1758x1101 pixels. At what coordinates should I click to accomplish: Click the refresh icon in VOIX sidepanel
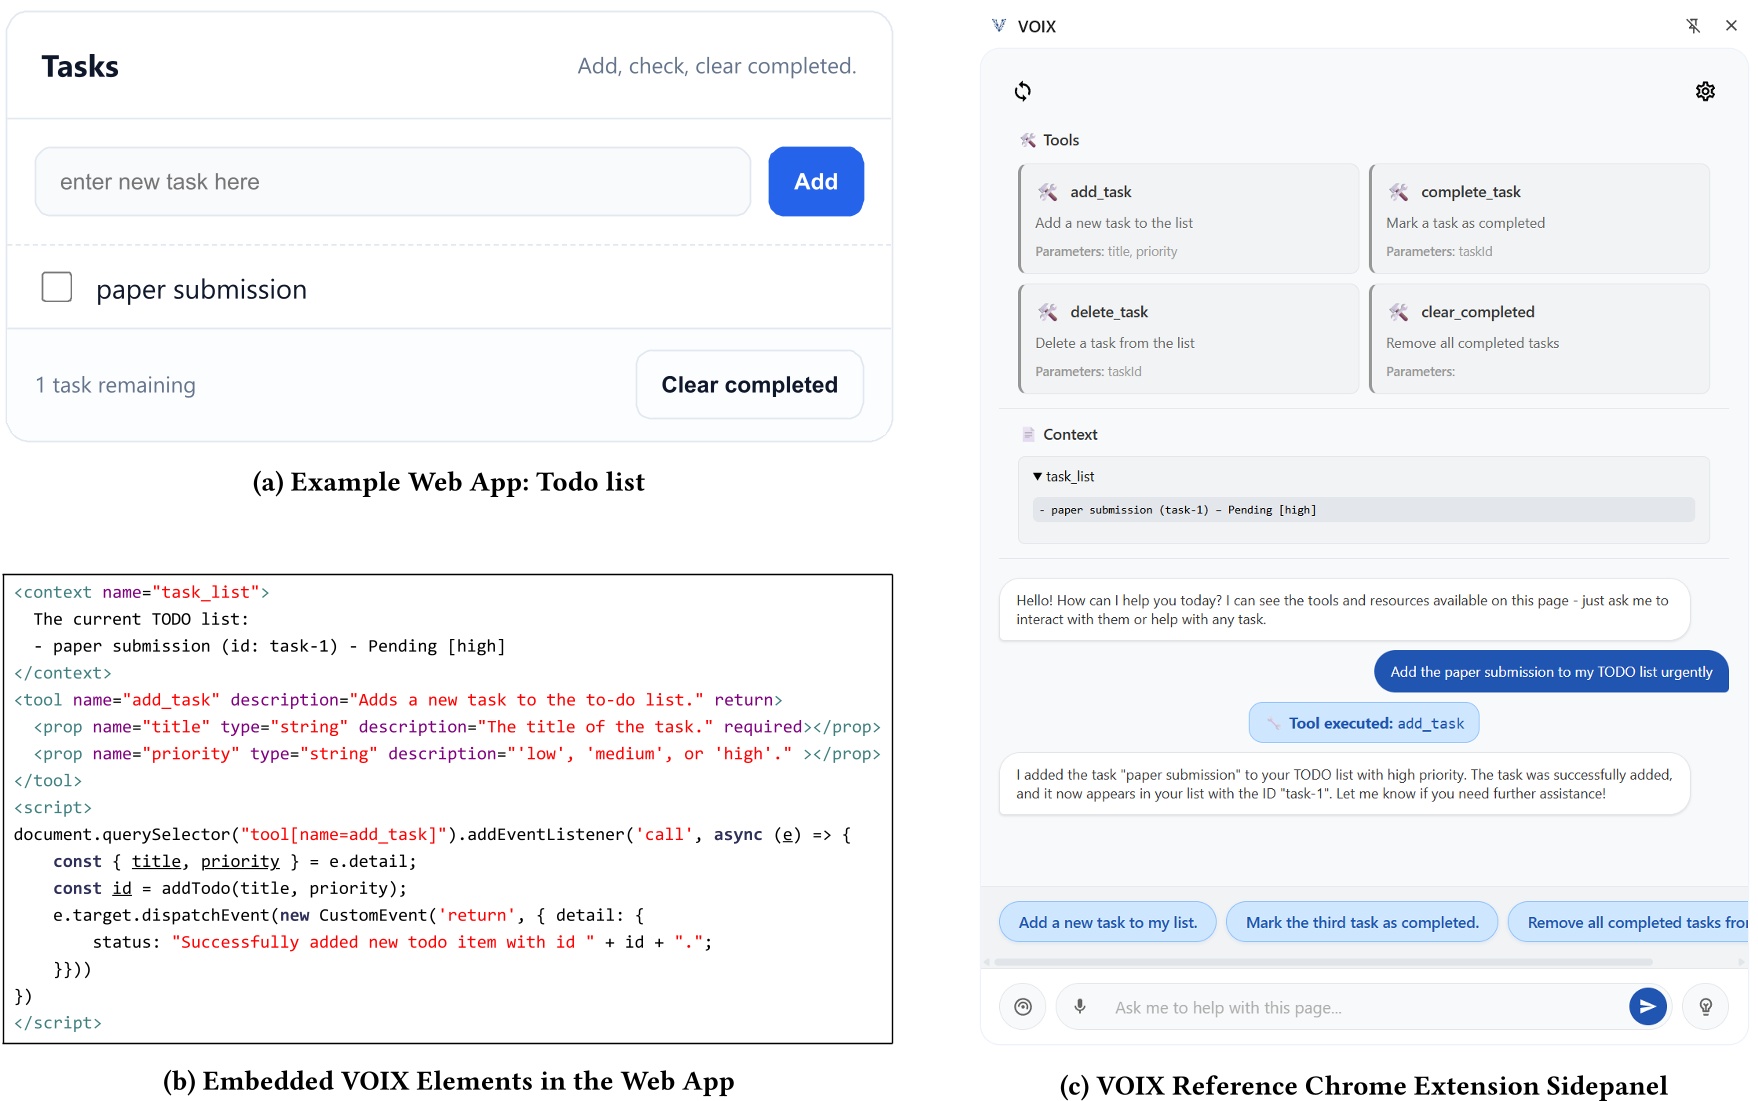1022,92
